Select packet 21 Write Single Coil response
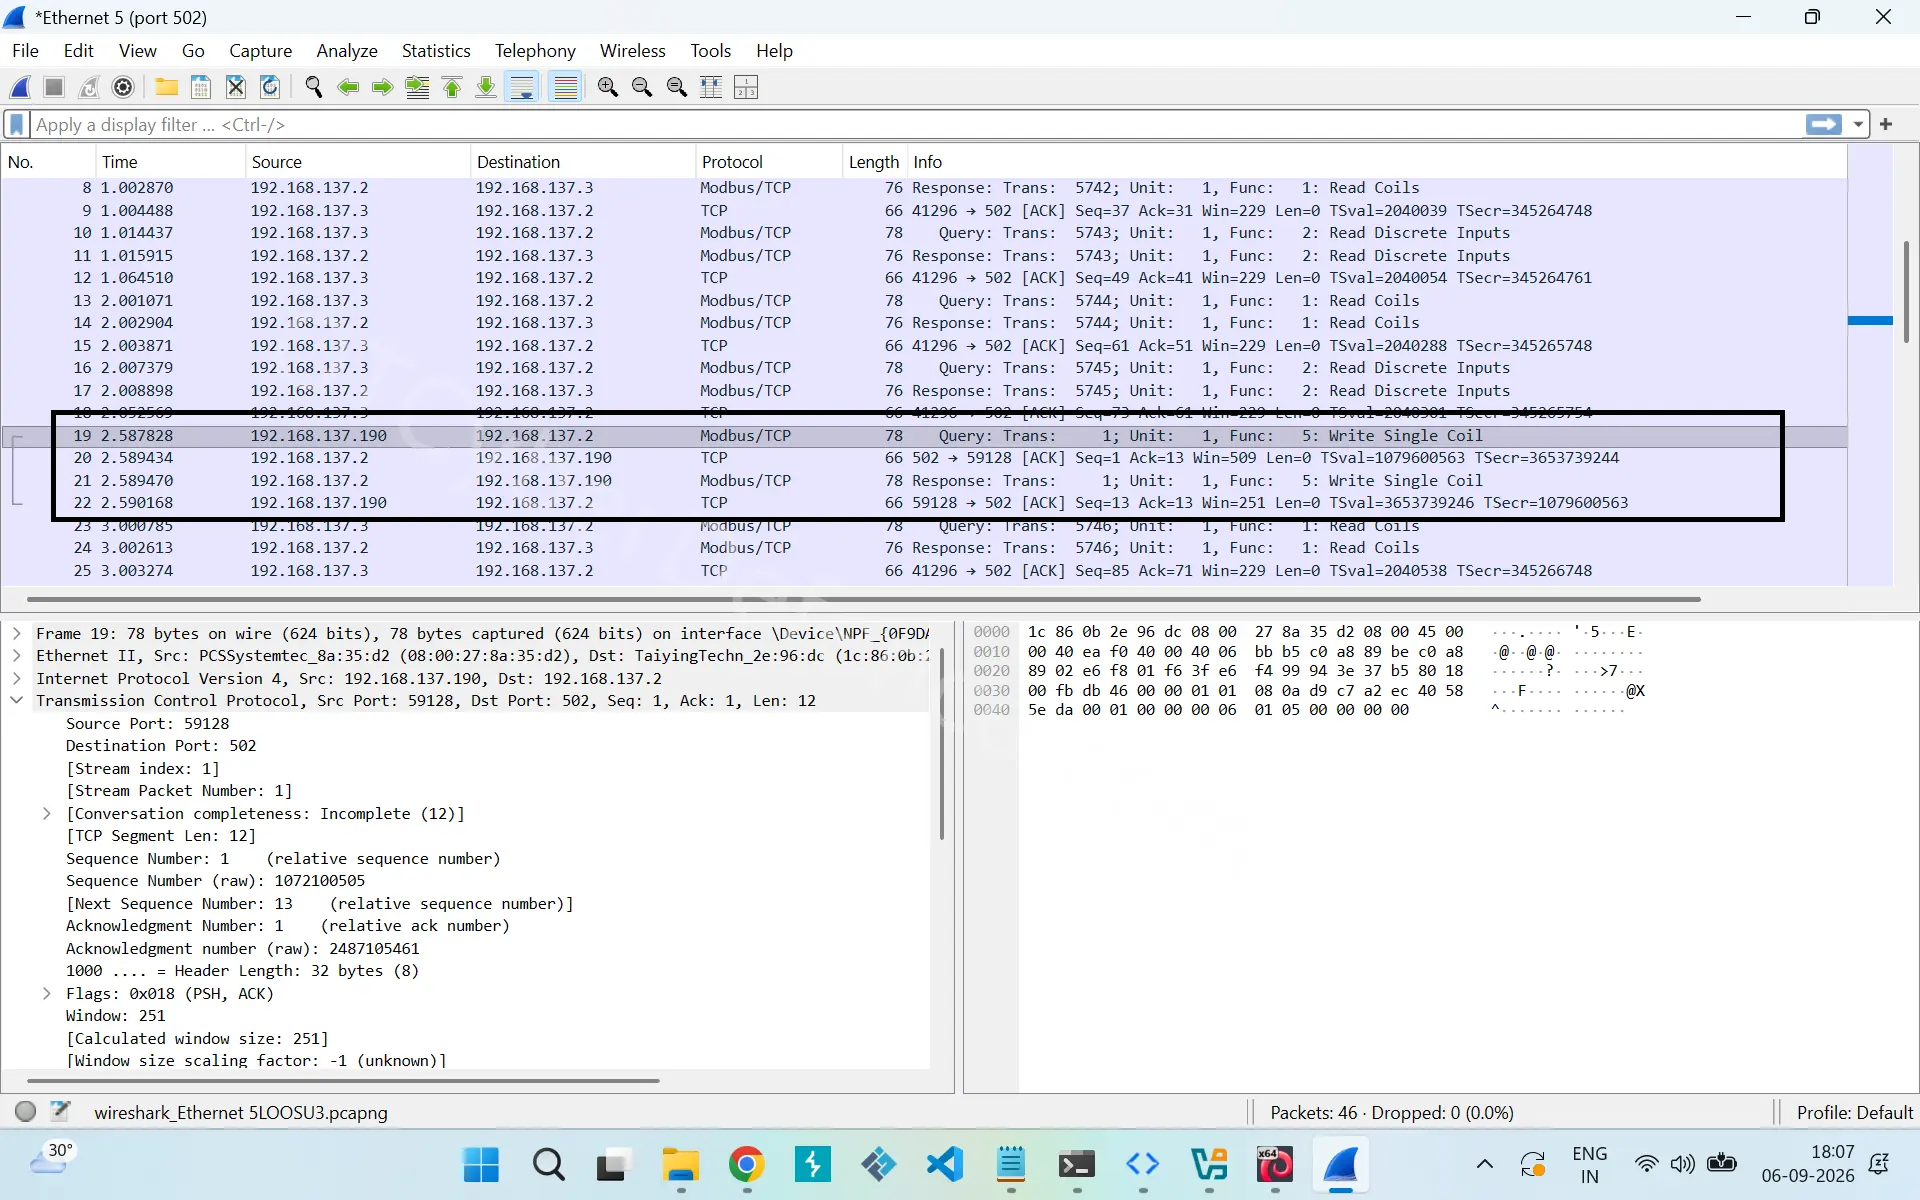The width and height of the screenshot is (1920, 1200). click(x=923, y=481)
